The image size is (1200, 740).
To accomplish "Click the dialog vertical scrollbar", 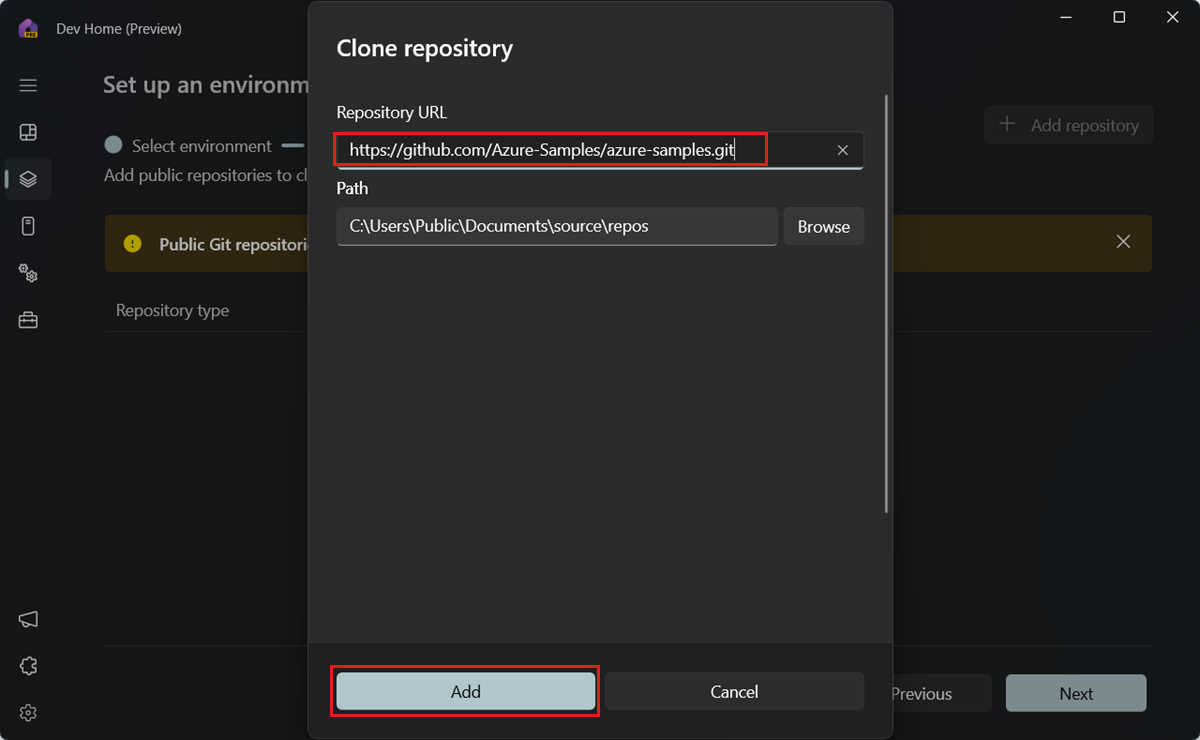I will point(886,305).
